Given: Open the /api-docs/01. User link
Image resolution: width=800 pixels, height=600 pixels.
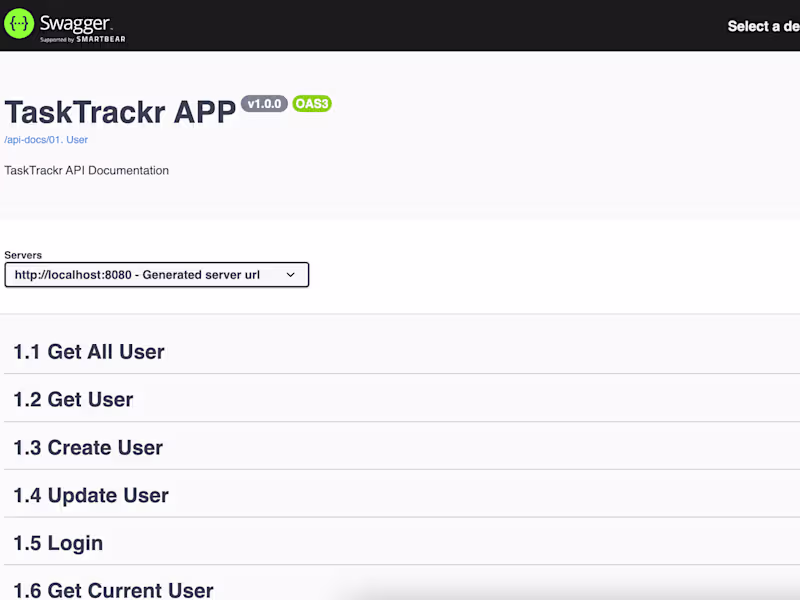Looking at the screenshot, I should tap(46, 140).
